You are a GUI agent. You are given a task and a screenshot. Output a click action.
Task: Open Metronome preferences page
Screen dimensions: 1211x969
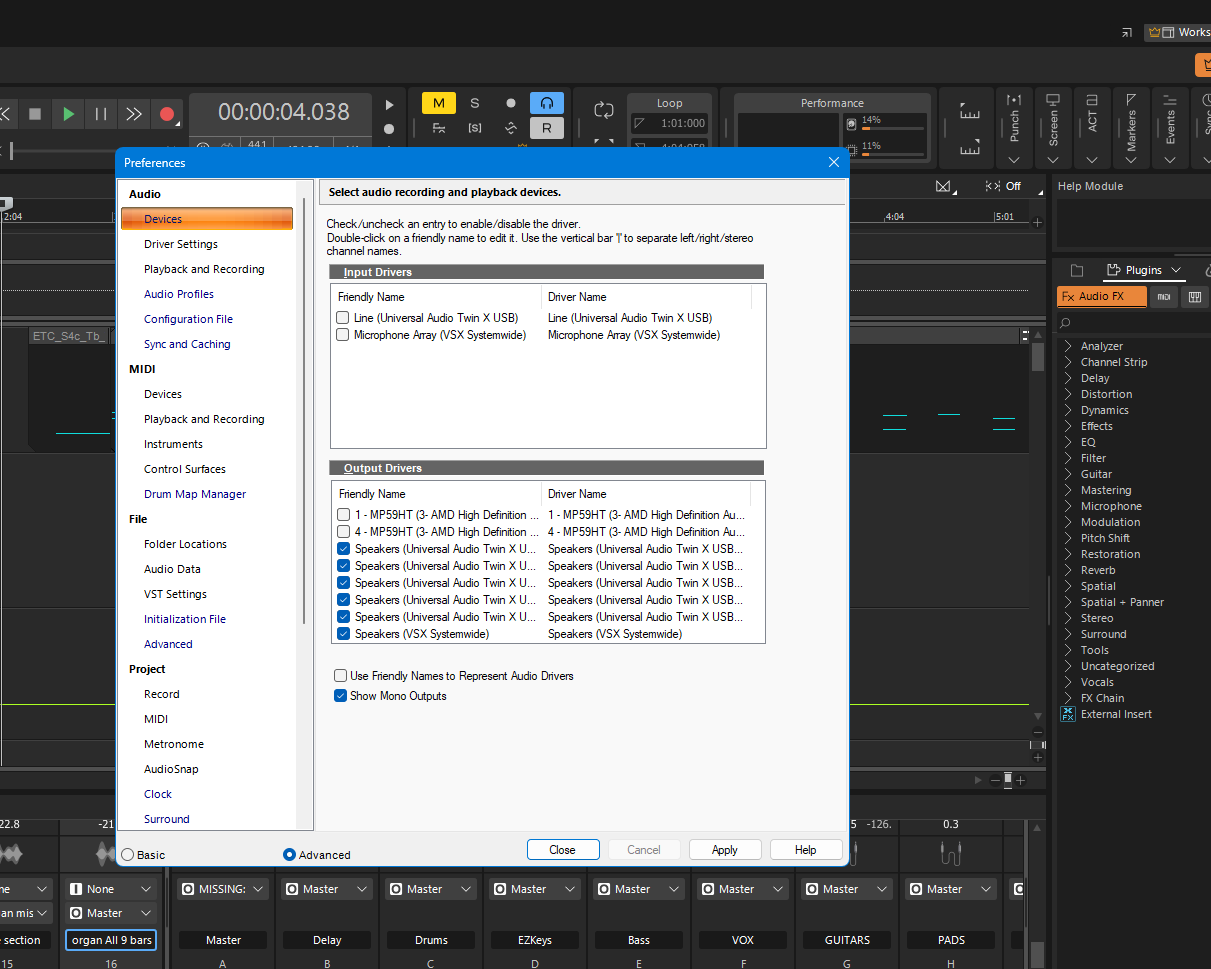point(174,744)
